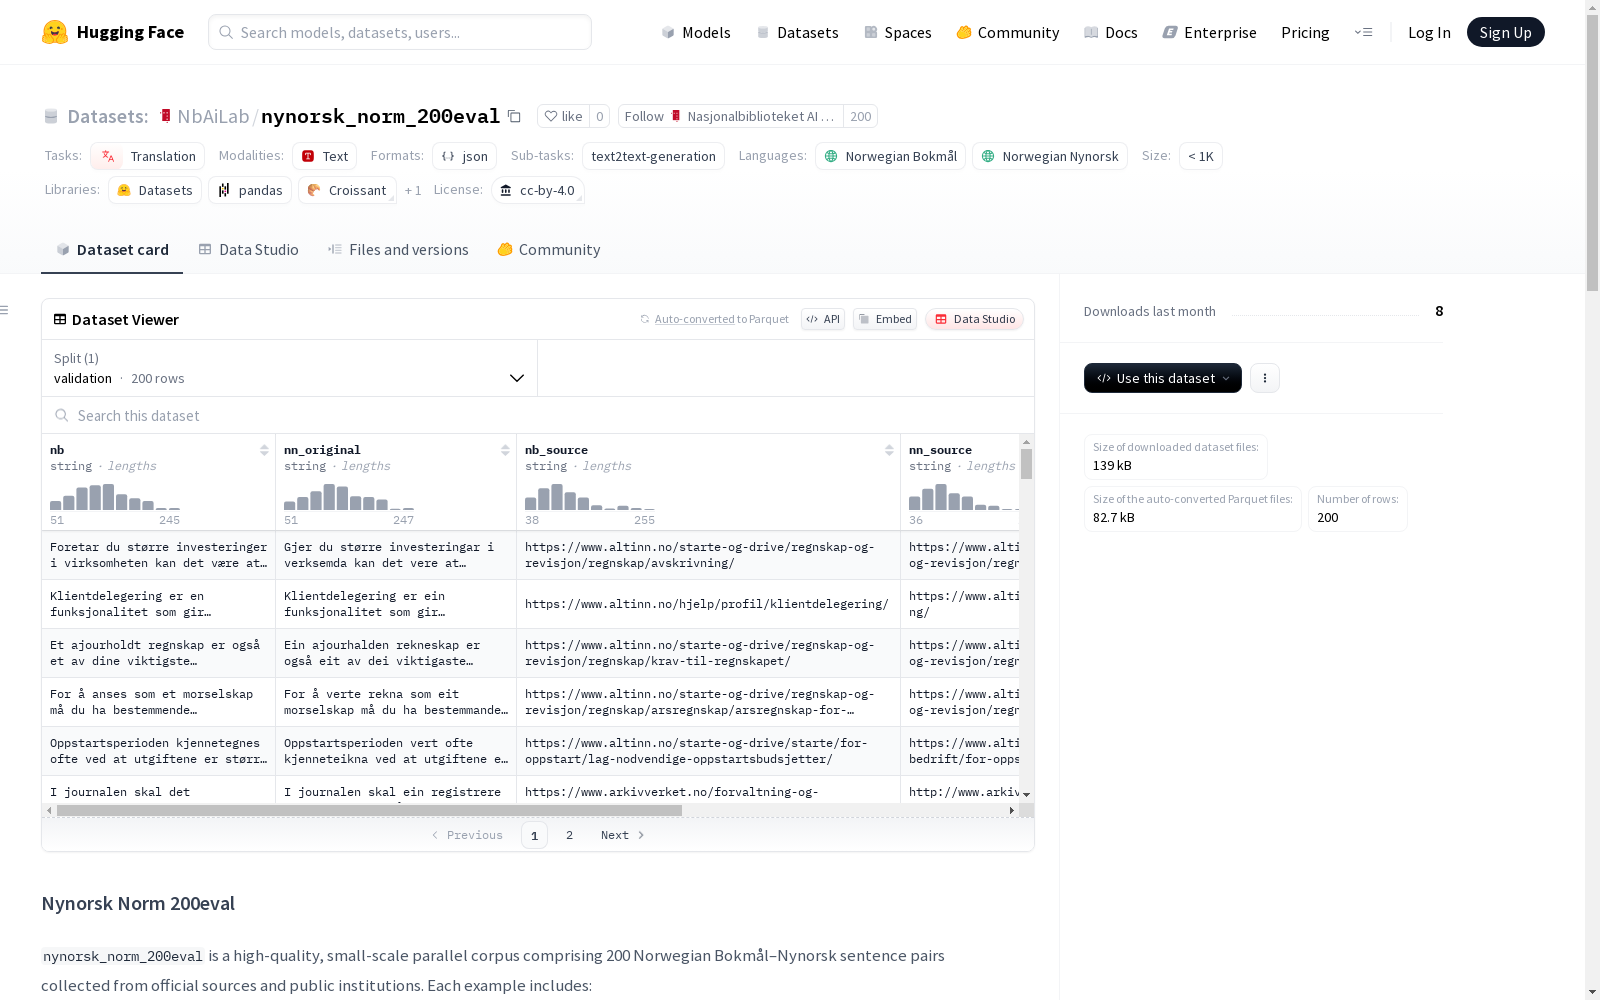Click the NbAiLab organization avatar icon

click(x=166, y=116)
